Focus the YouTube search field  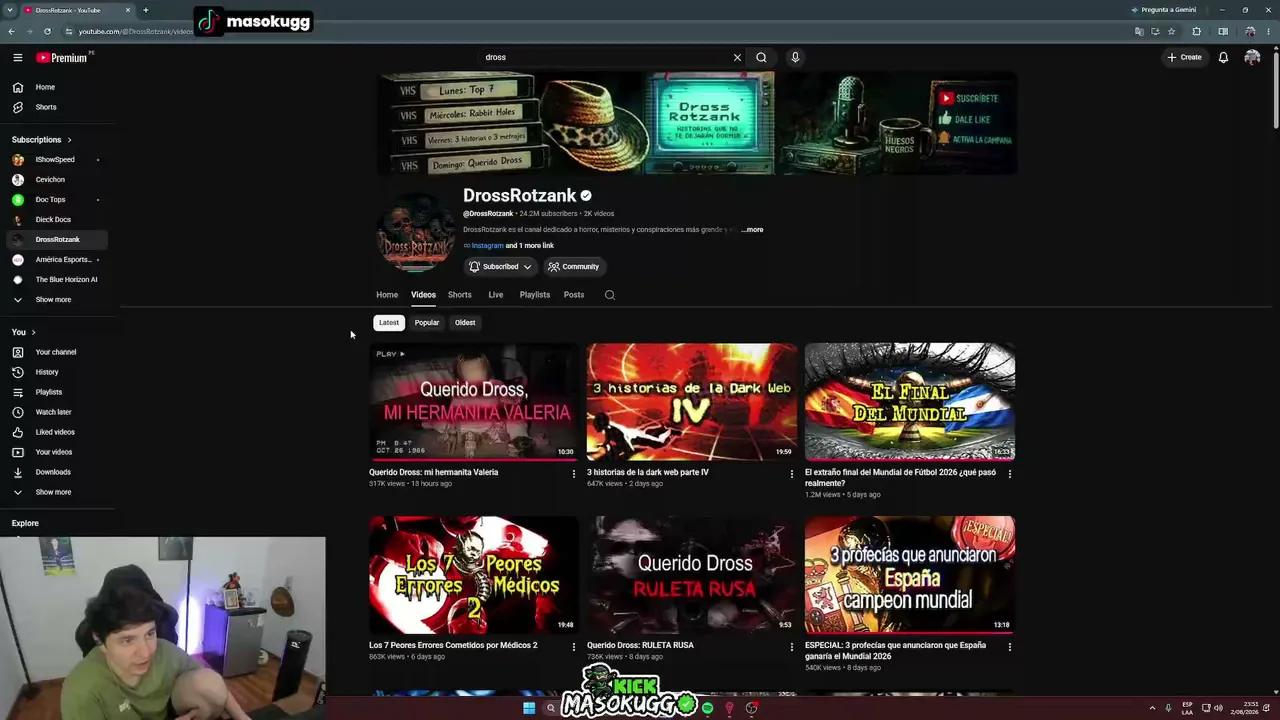[x=606, y=57]
